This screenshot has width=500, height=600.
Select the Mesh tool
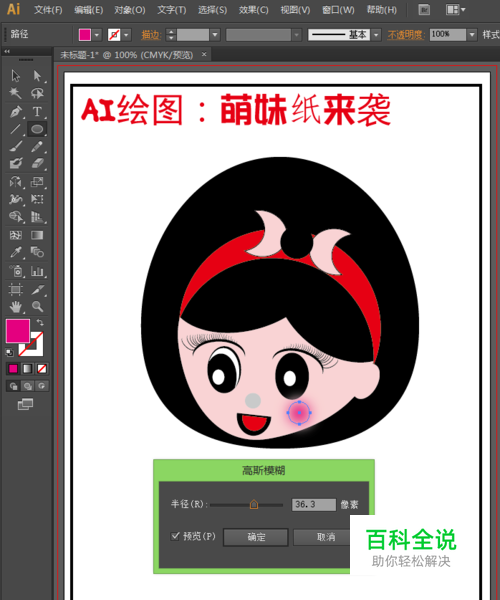[15, 235]
